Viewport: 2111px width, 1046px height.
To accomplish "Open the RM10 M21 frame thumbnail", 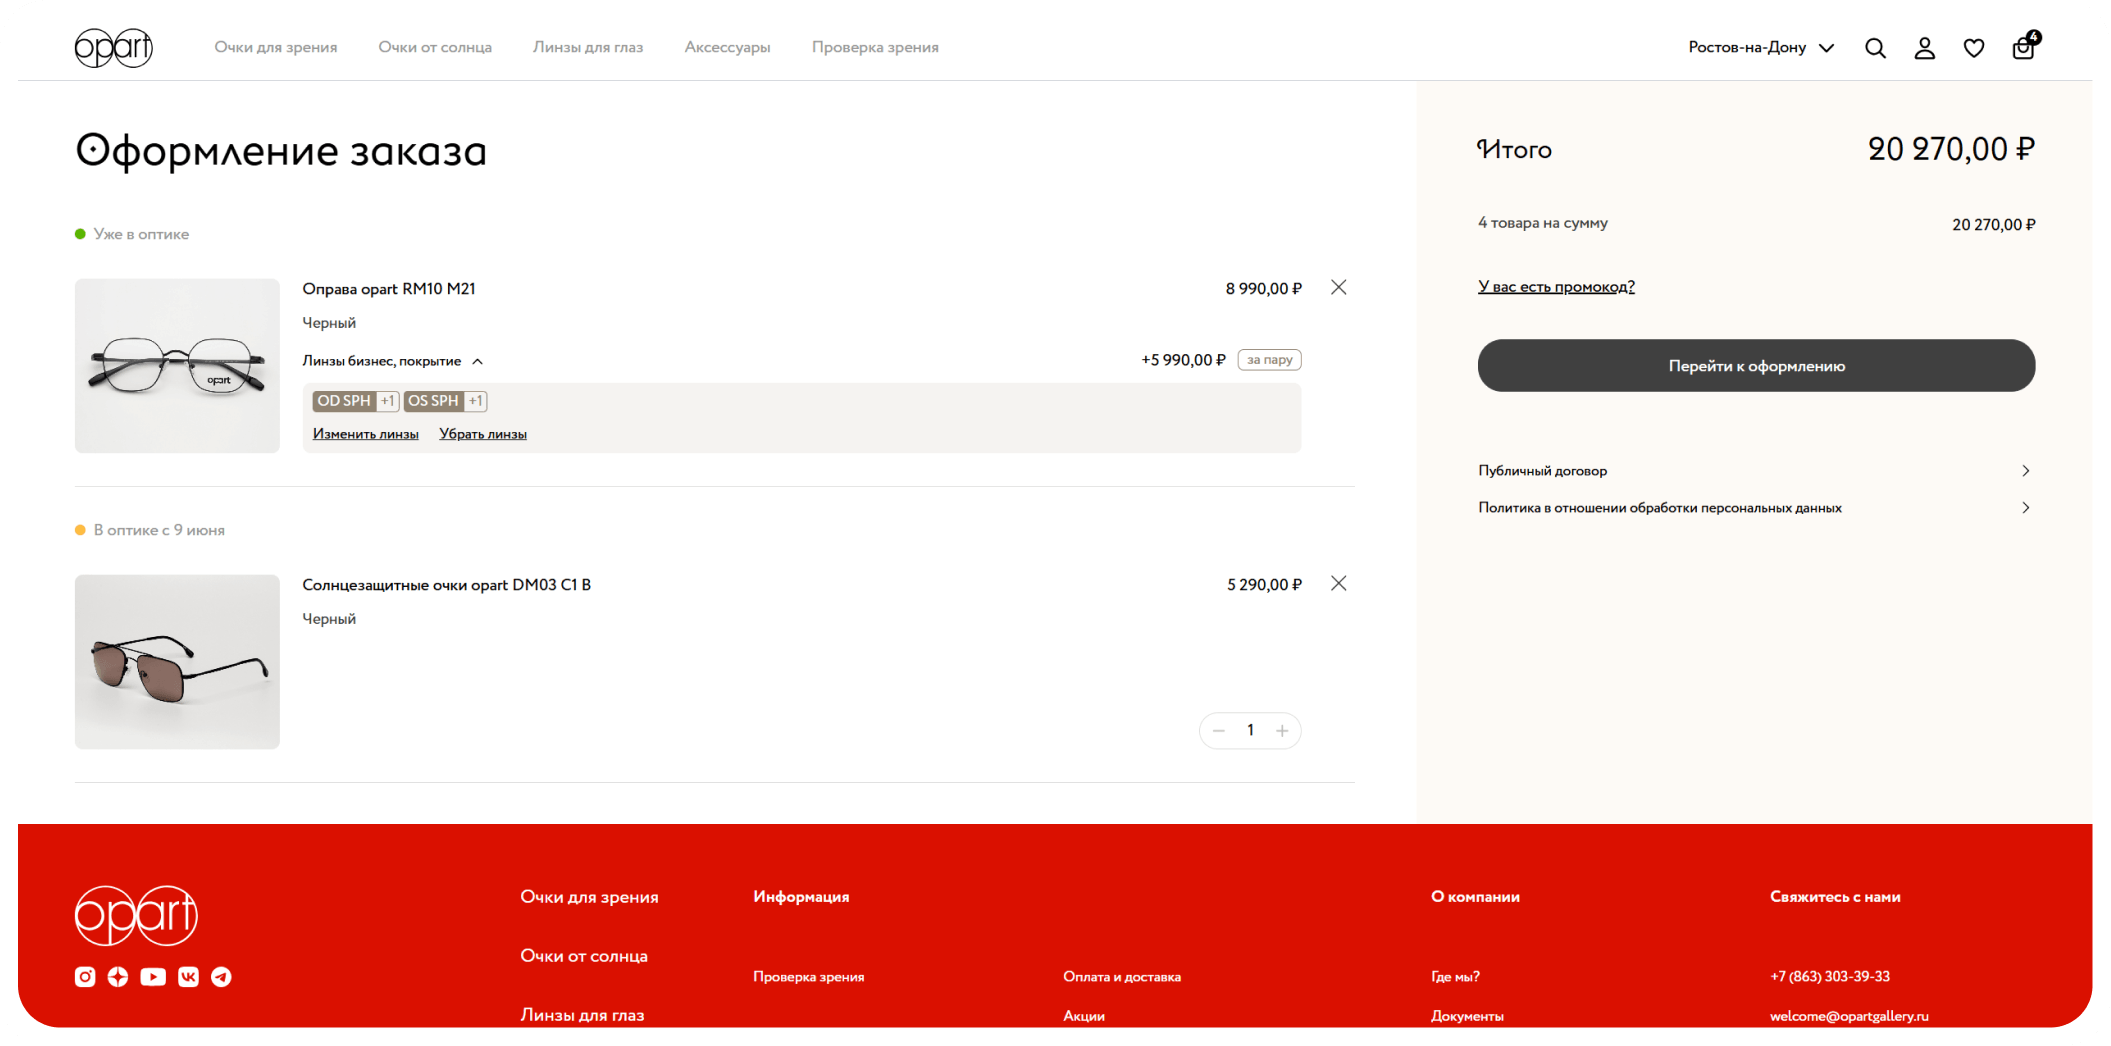I will pos(177,366).
